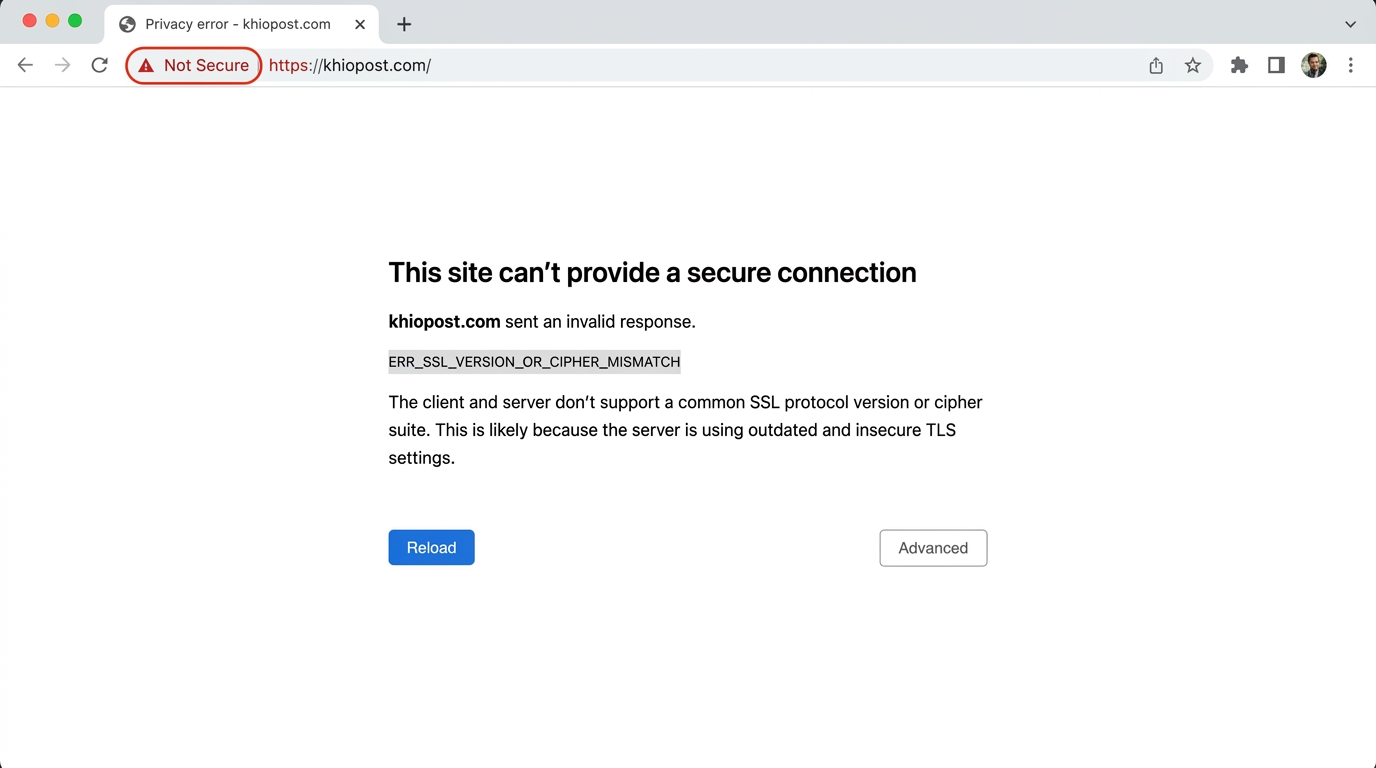The image size is (1376, 768).
Task: Click the grayed forward navigation arrow
Action: pos(62,65)
